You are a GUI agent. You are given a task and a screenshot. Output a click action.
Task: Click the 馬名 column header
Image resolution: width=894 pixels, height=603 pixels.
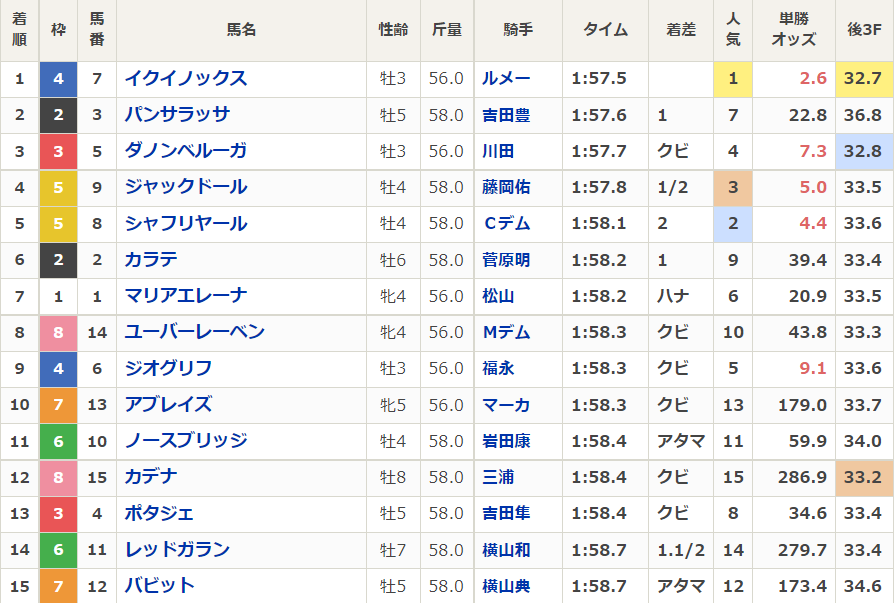[x=241, y=30]
